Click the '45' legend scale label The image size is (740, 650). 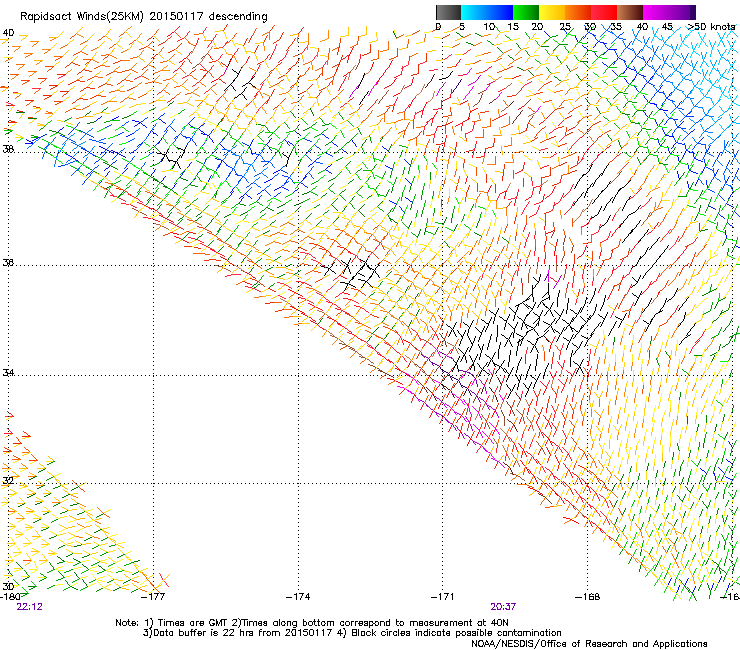(667, 26)
